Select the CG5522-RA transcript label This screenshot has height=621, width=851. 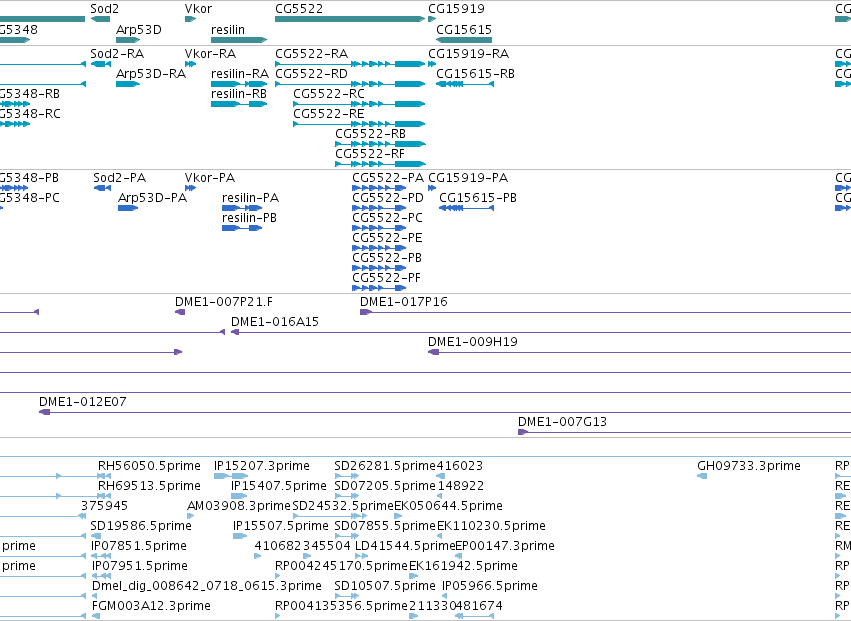pyautogui.click(x=312, y=54)
